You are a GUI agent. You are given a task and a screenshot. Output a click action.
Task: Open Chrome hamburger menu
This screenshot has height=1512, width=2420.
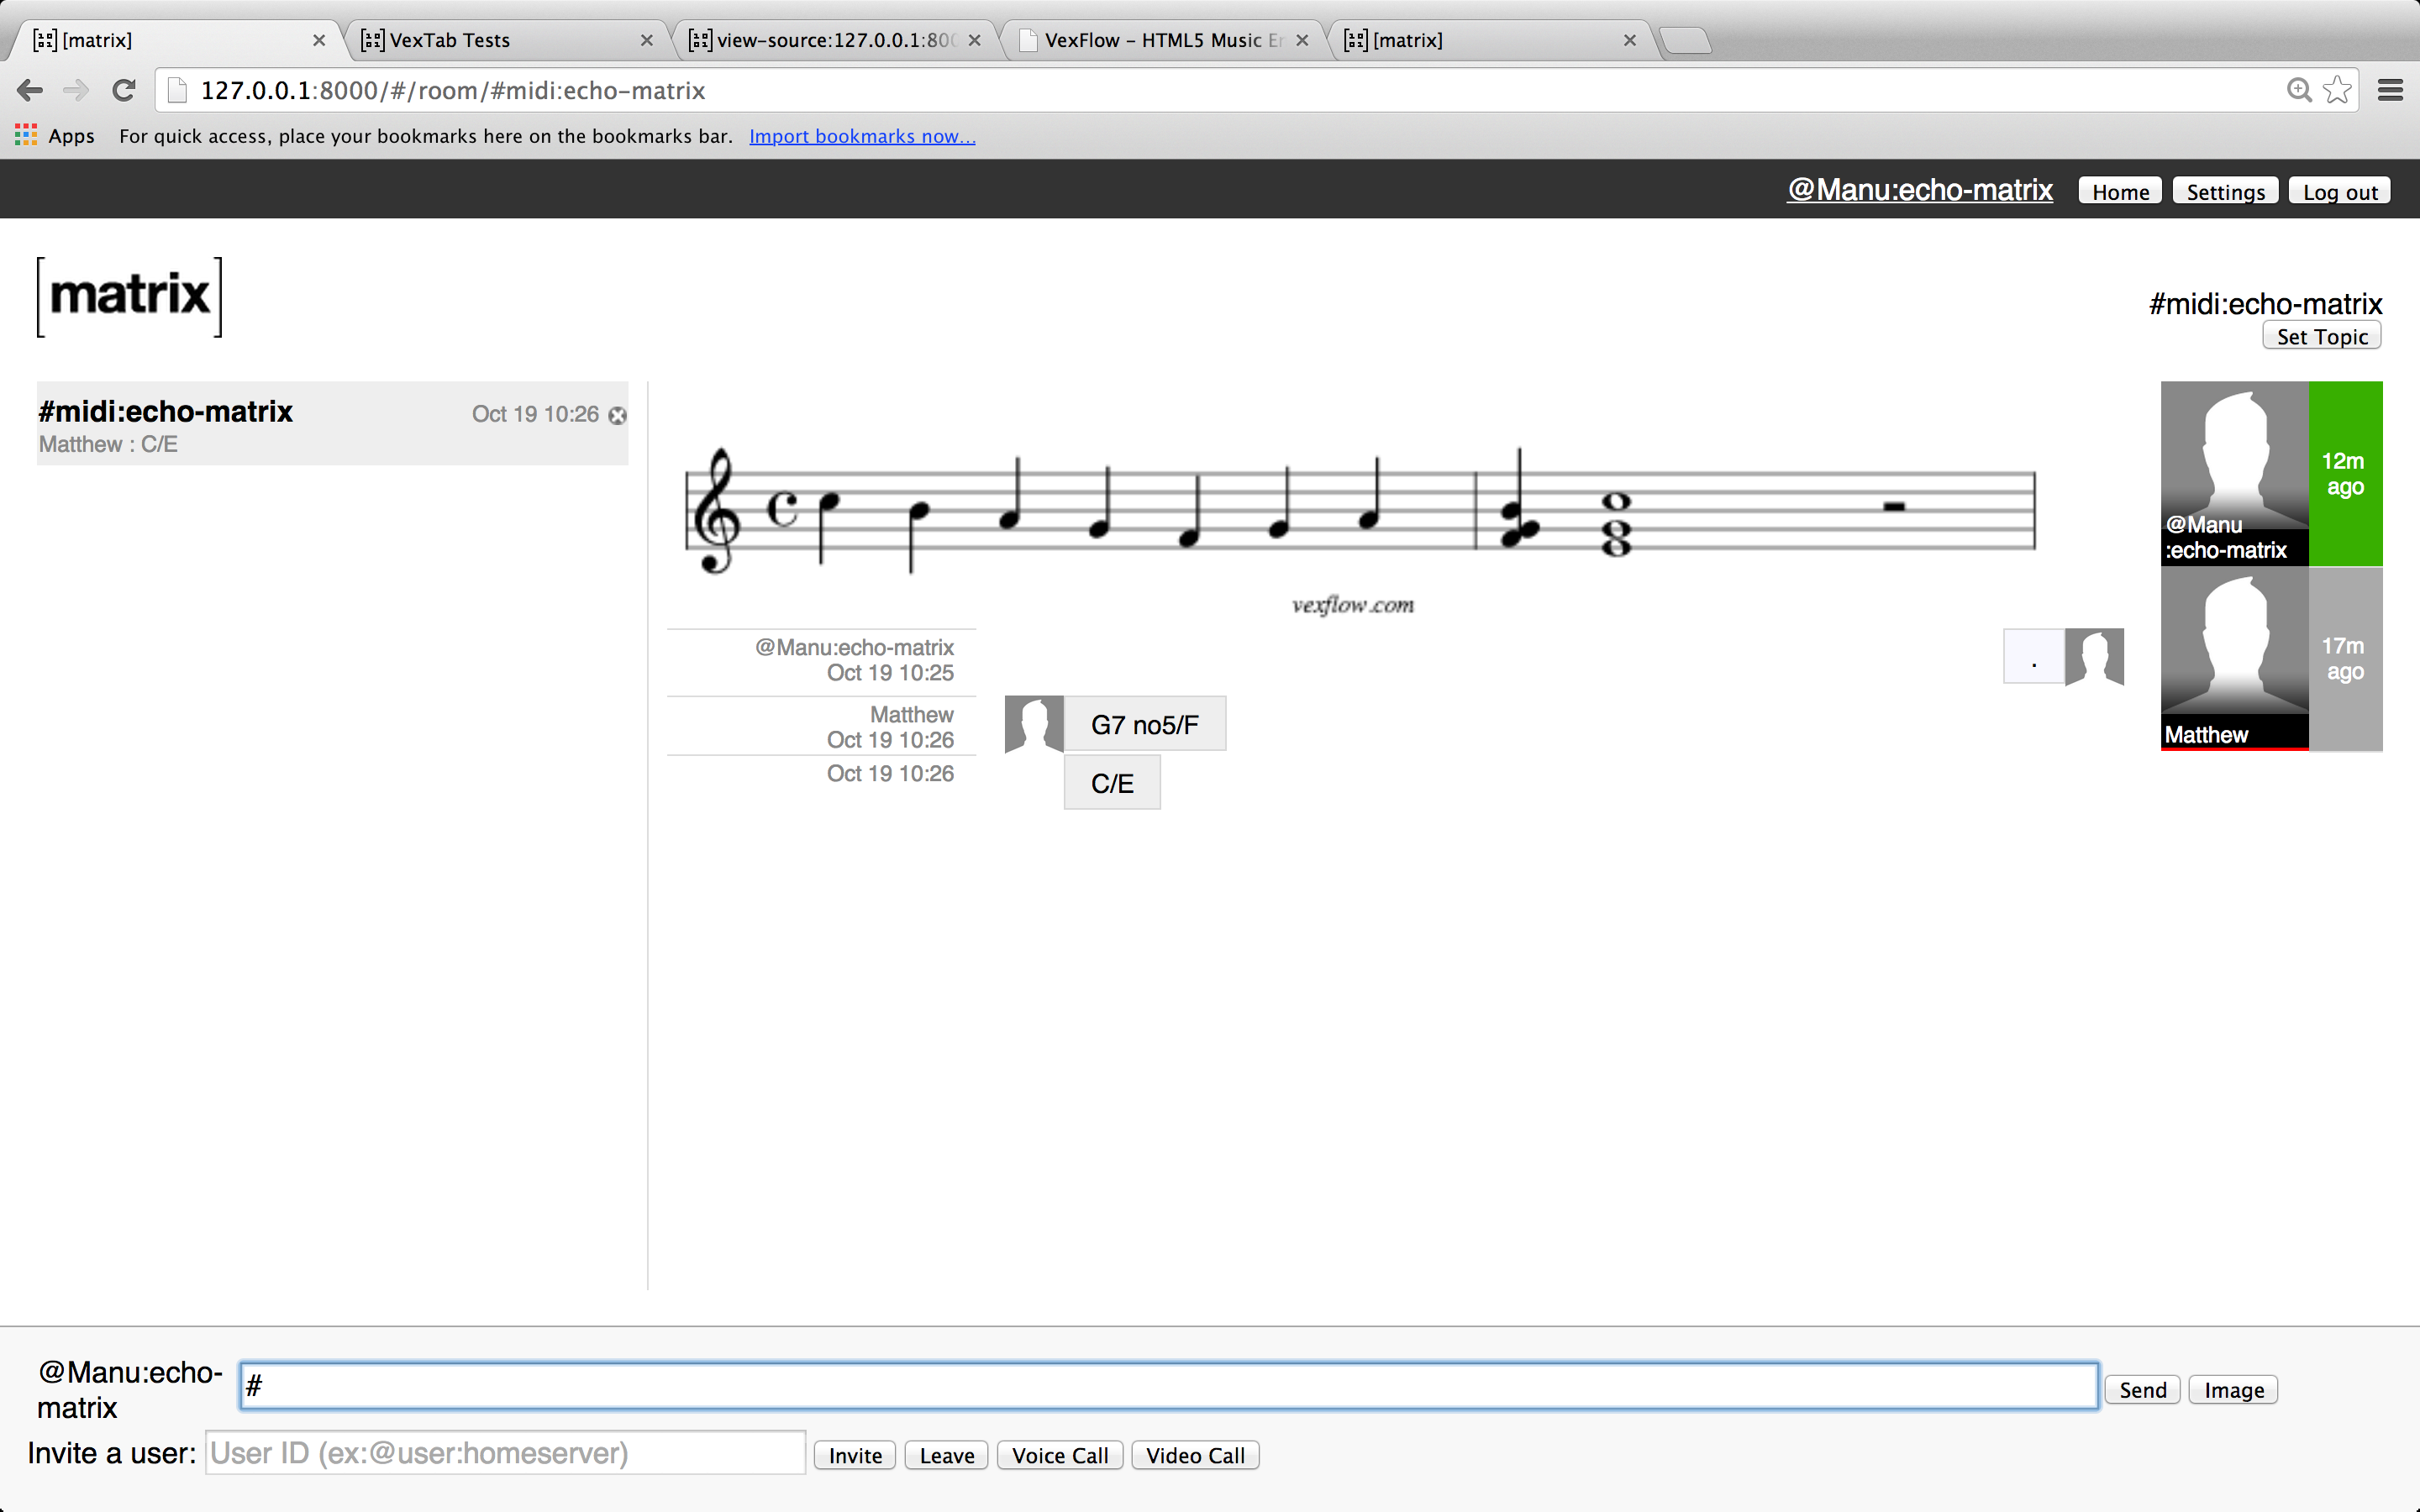(x=2390, y=91)
